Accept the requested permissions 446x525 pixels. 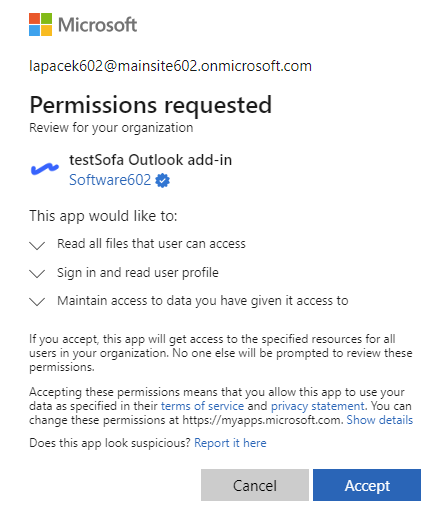(x=367, y=485)
